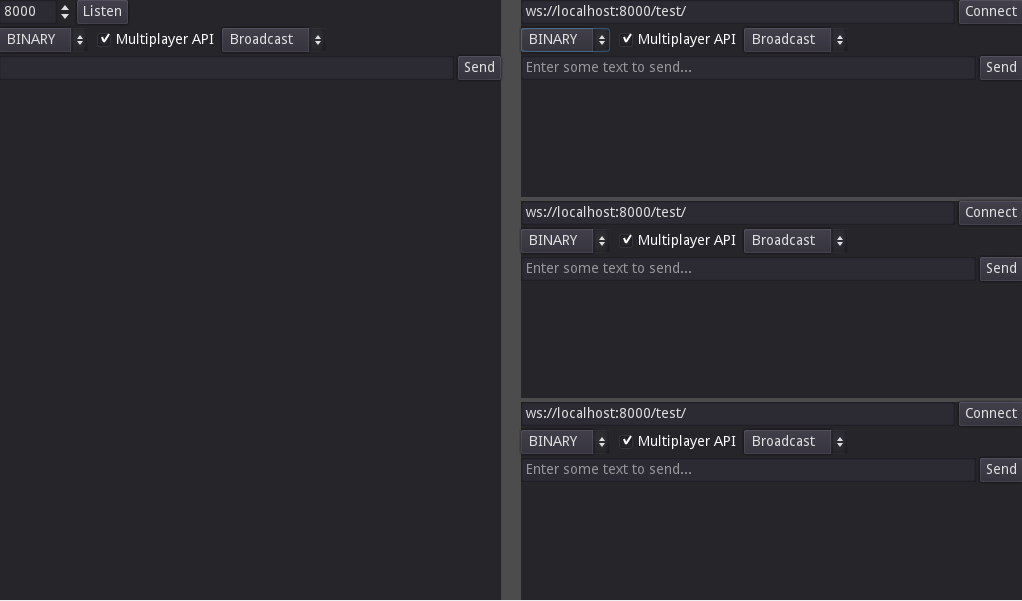1022x601 pixels.
Task: Open the Broadcast dropdown on the third client
Action: tap(786, 441)
